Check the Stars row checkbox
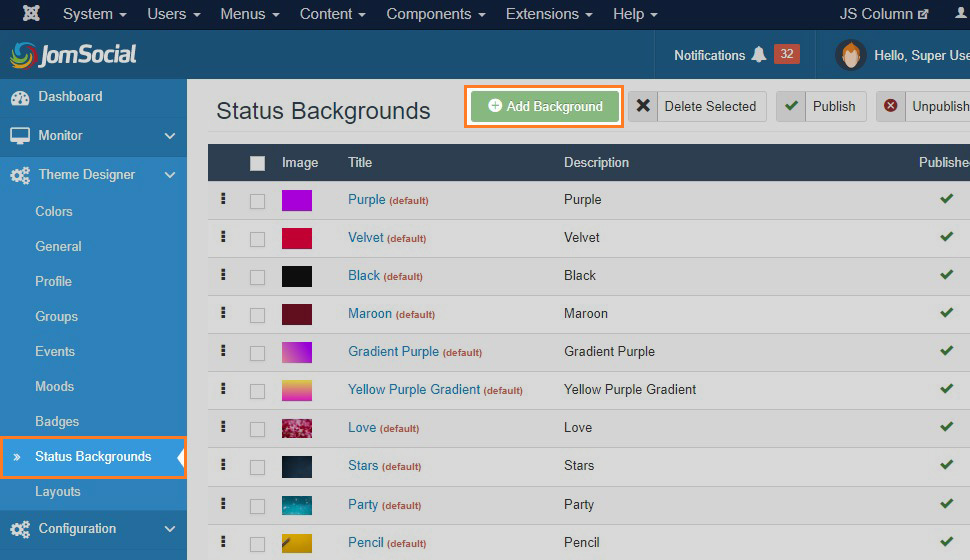This screenshot has width=970, height=560. pos(257,467)
